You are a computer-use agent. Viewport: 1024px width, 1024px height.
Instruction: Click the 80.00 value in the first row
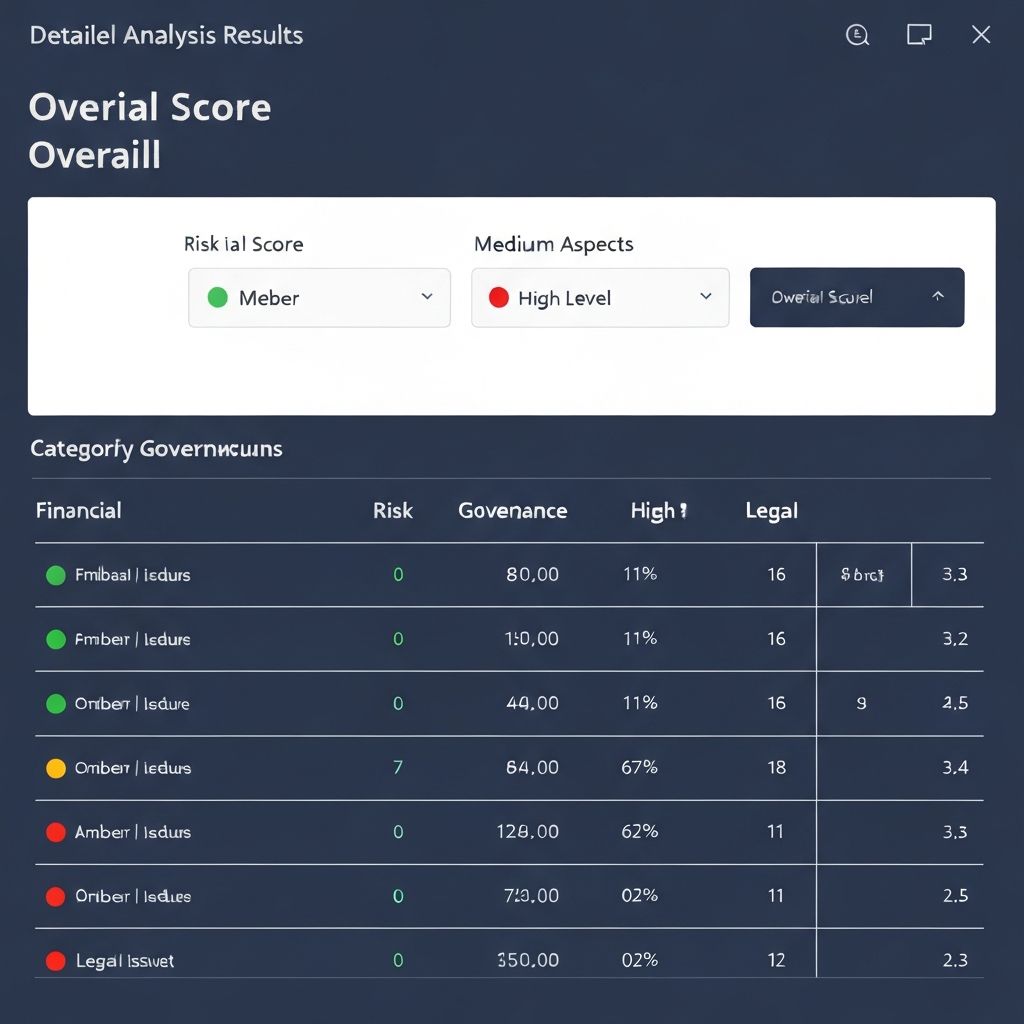tap(530, 575)
